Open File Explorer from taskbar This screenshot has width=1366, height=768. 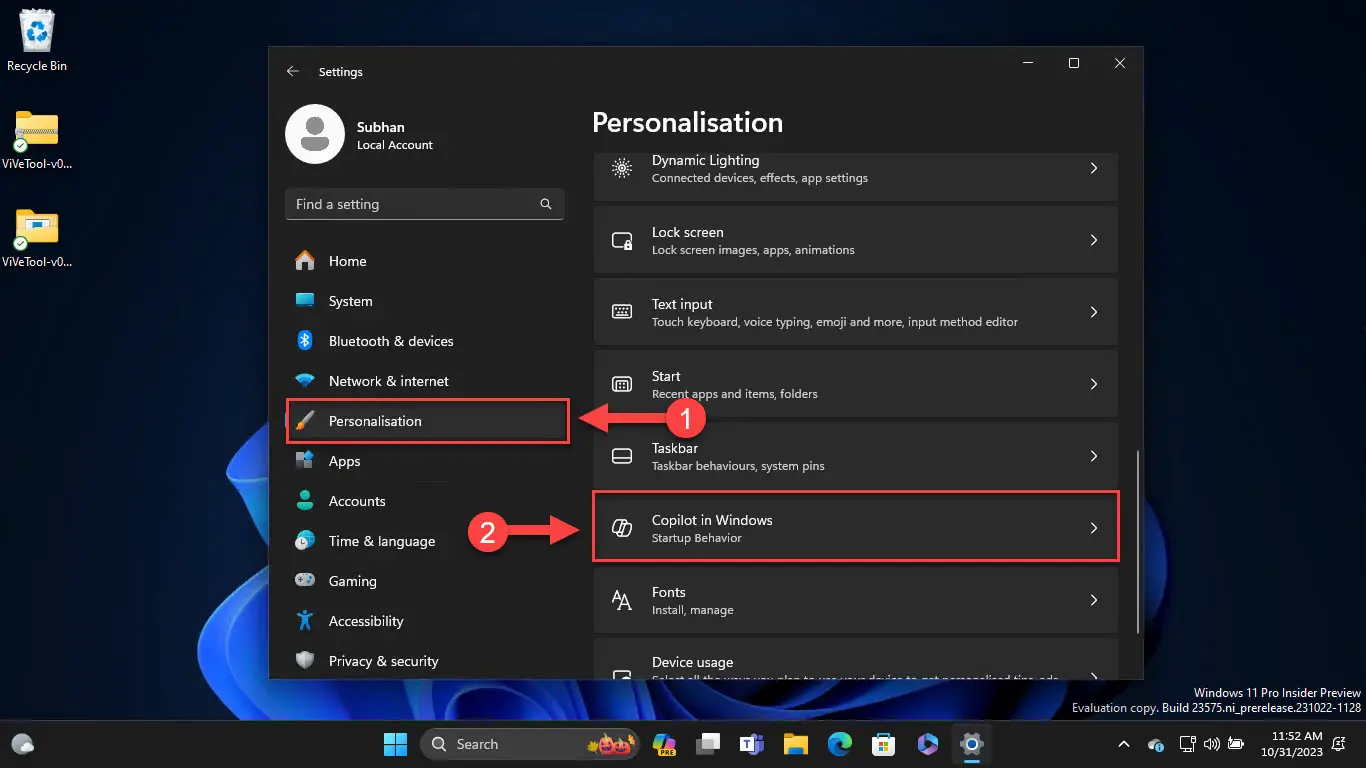[795, 744]
